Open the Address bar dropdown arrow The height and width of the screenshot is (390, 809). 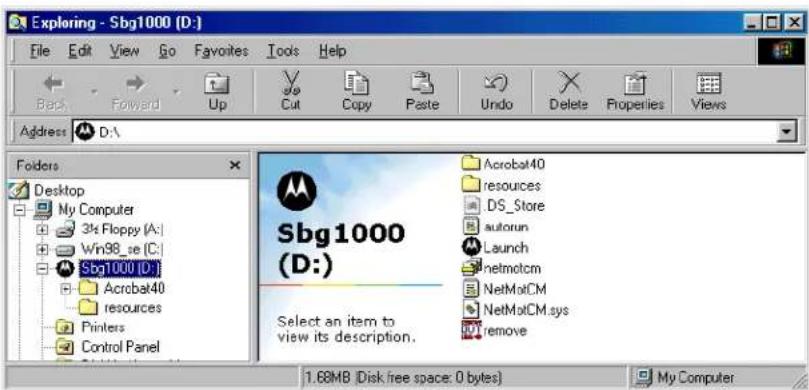pyautogui.click(x=786, y=132)
